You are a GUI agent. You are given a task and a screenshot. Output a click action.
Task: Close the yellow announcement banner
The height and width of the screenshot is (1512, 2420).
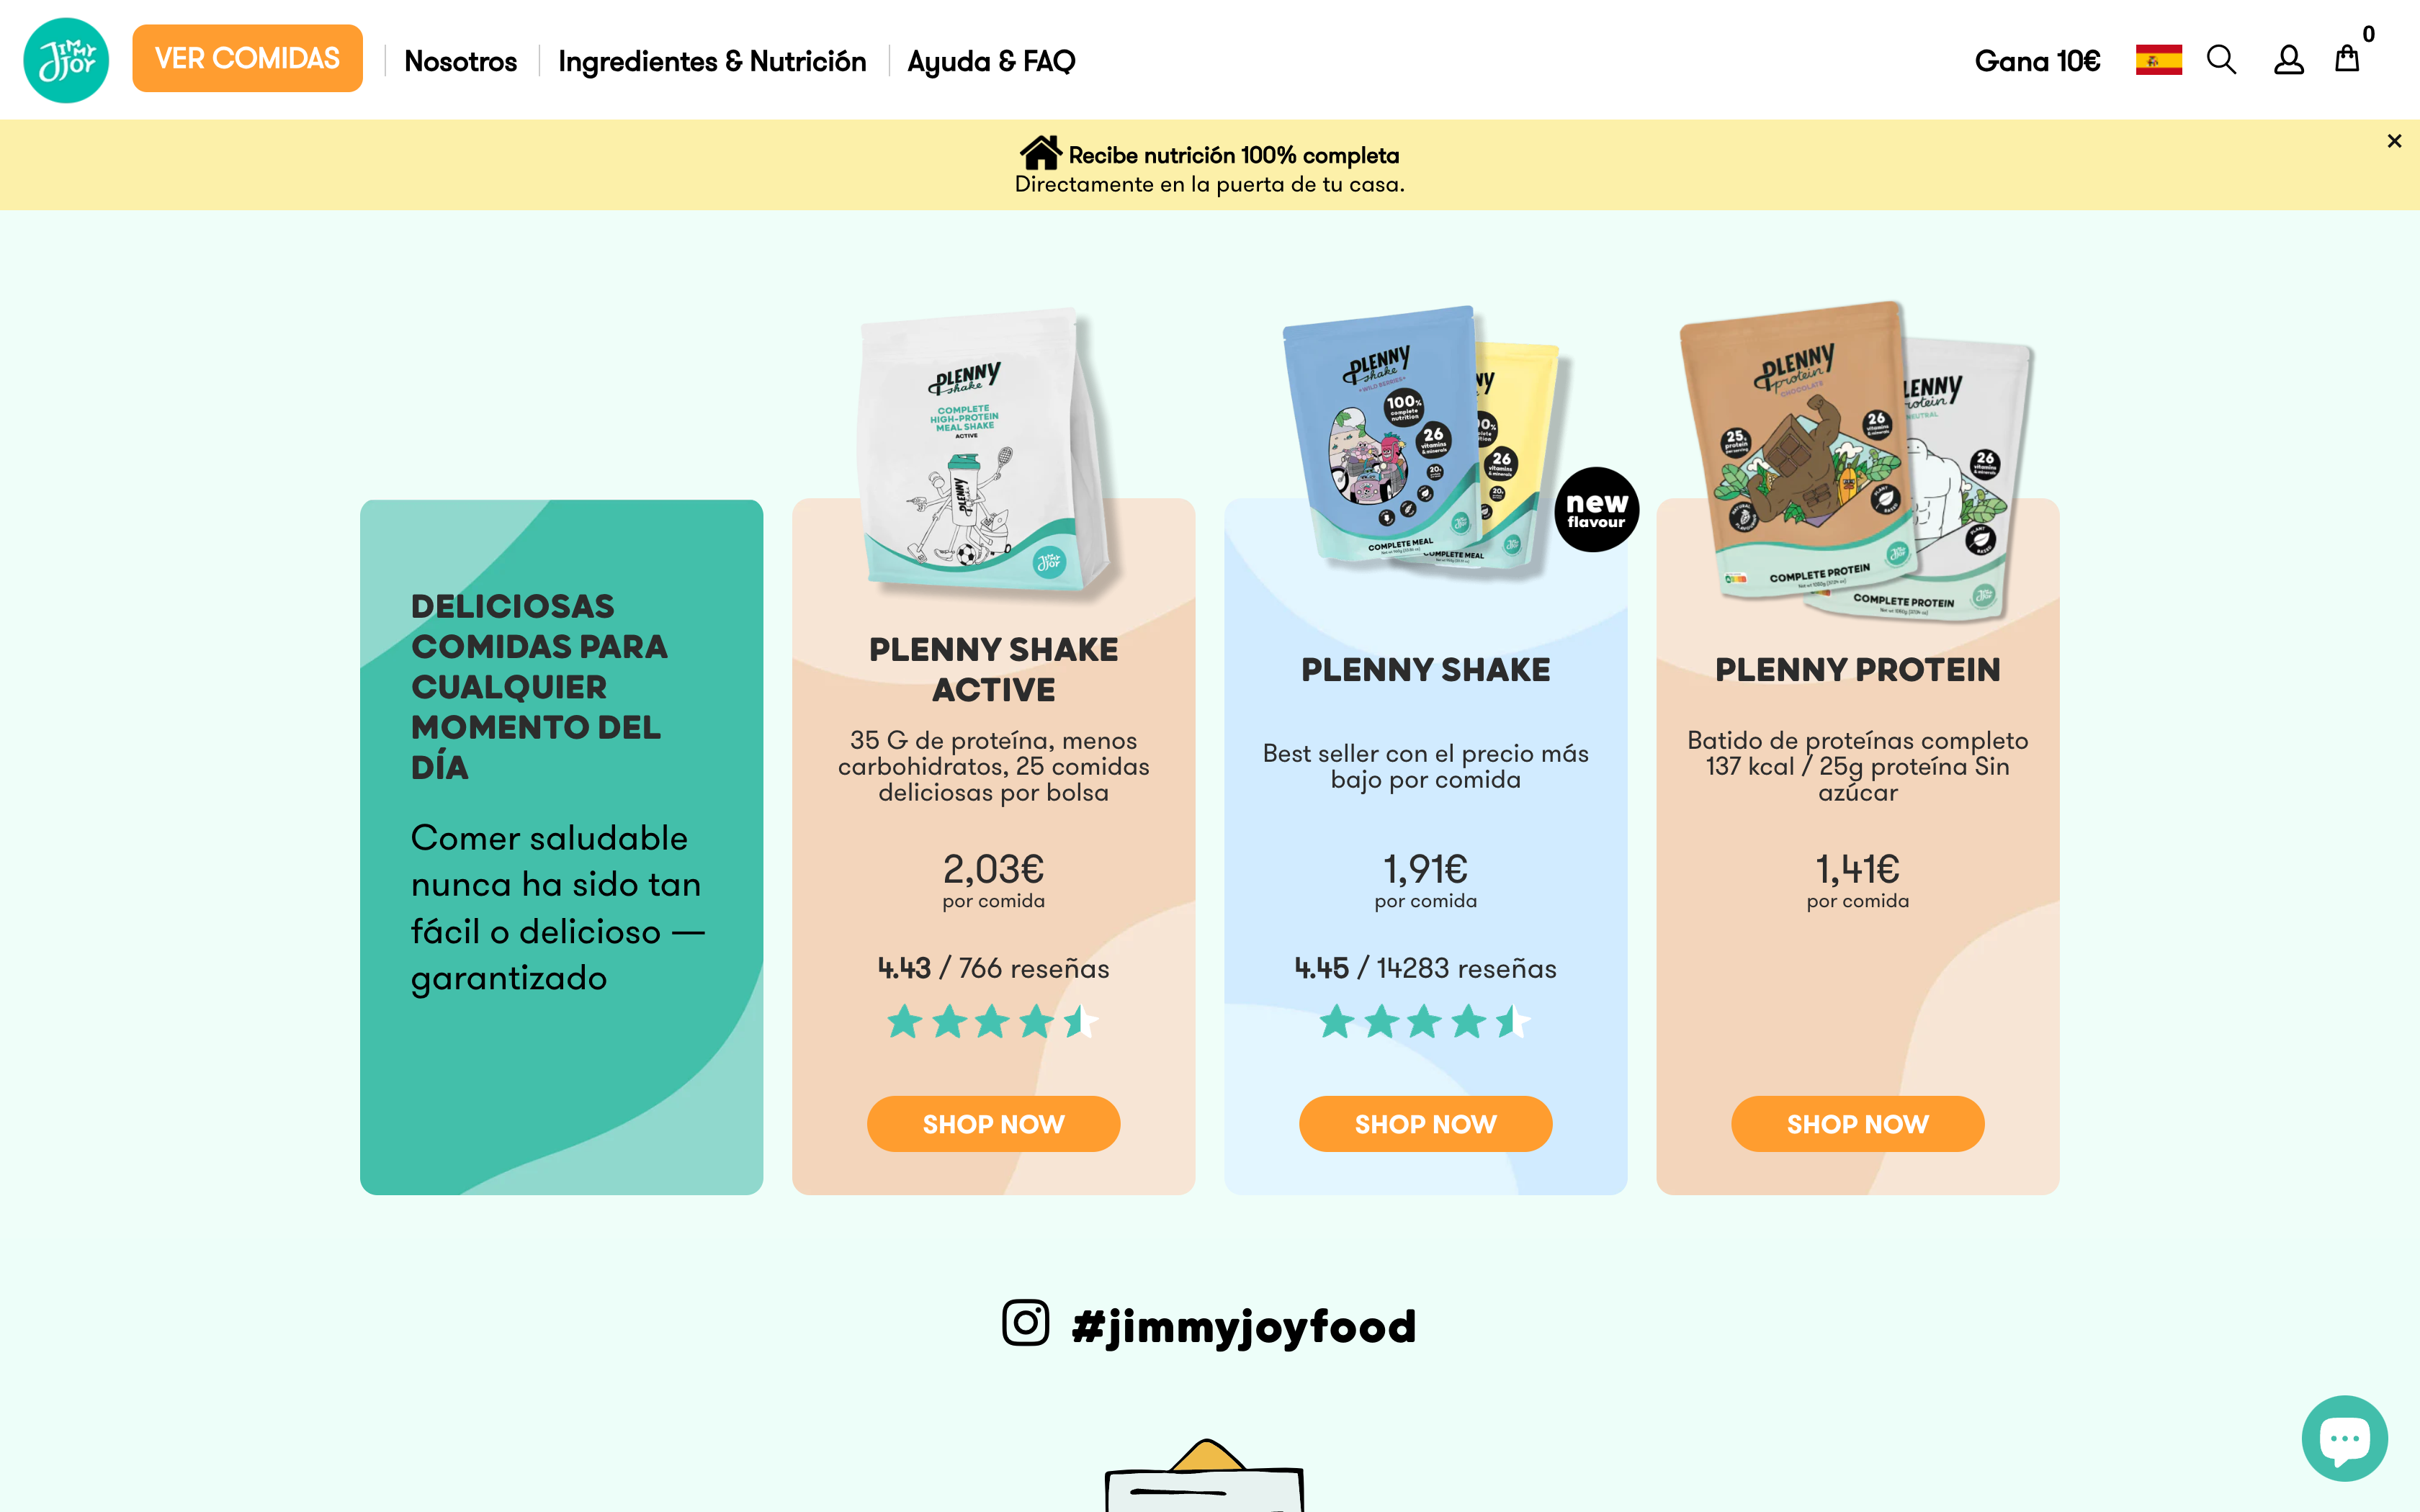click(x=2394, y=141)
